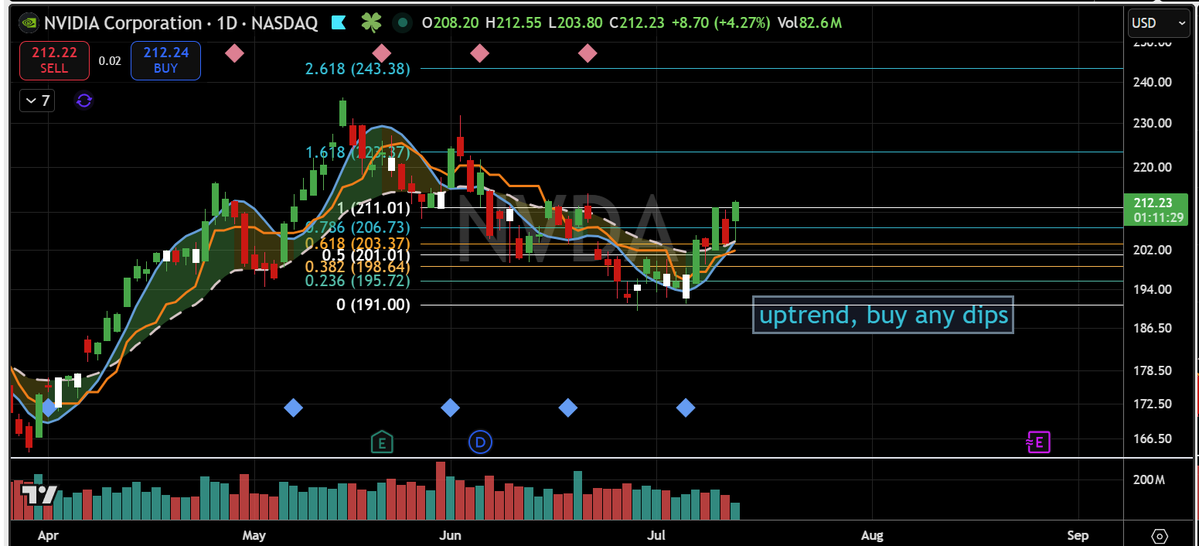Select the 0.382 (198.64) fib label
Image resolution: width=1199 pixels, height=546 pixels.
coord(358,268)
